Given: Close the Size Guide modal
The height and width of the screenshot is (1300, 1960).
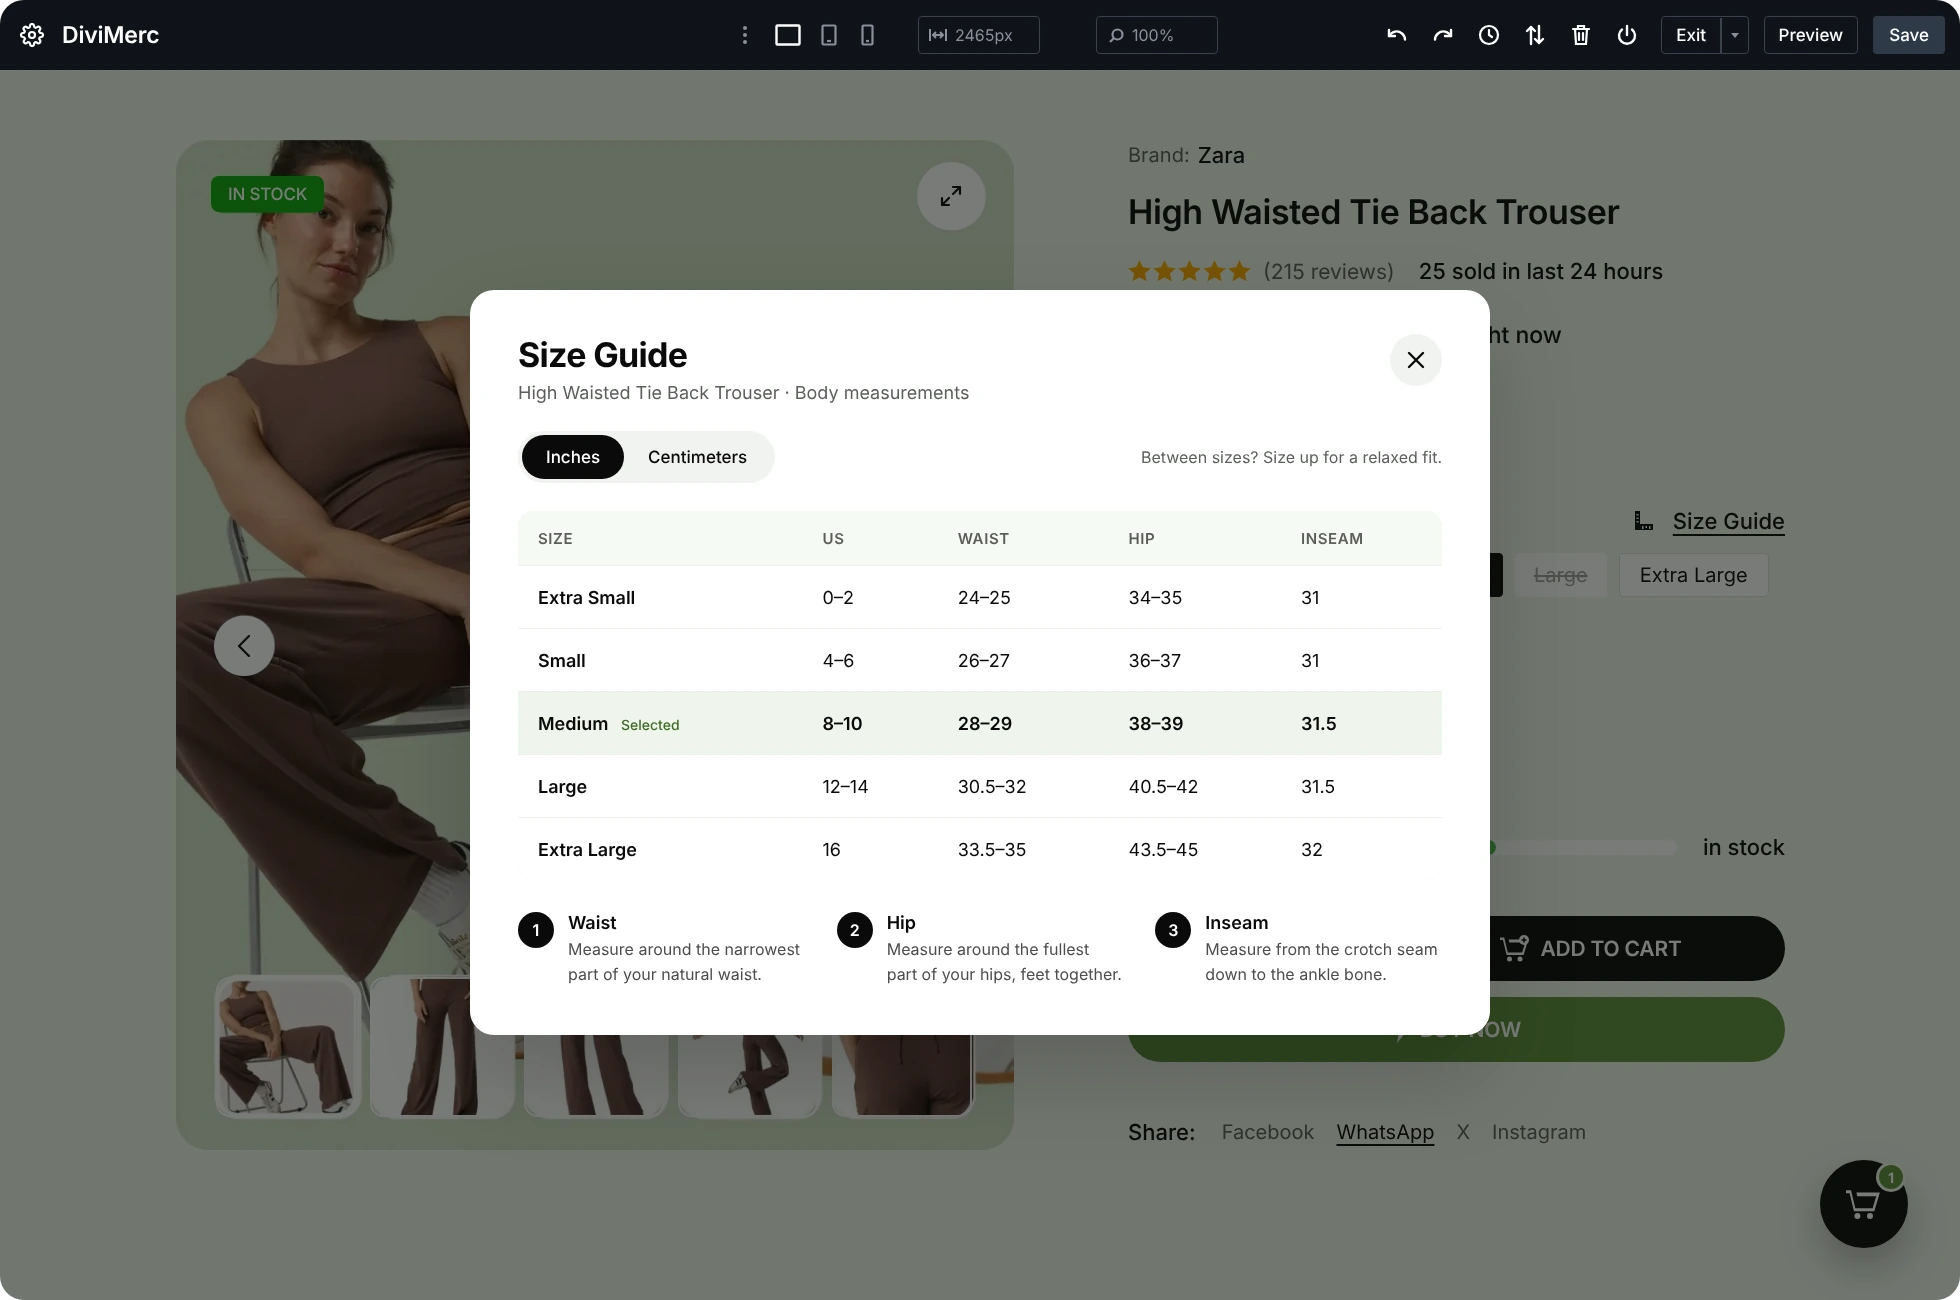Looking at the screenshot, I should [1416, 360].
